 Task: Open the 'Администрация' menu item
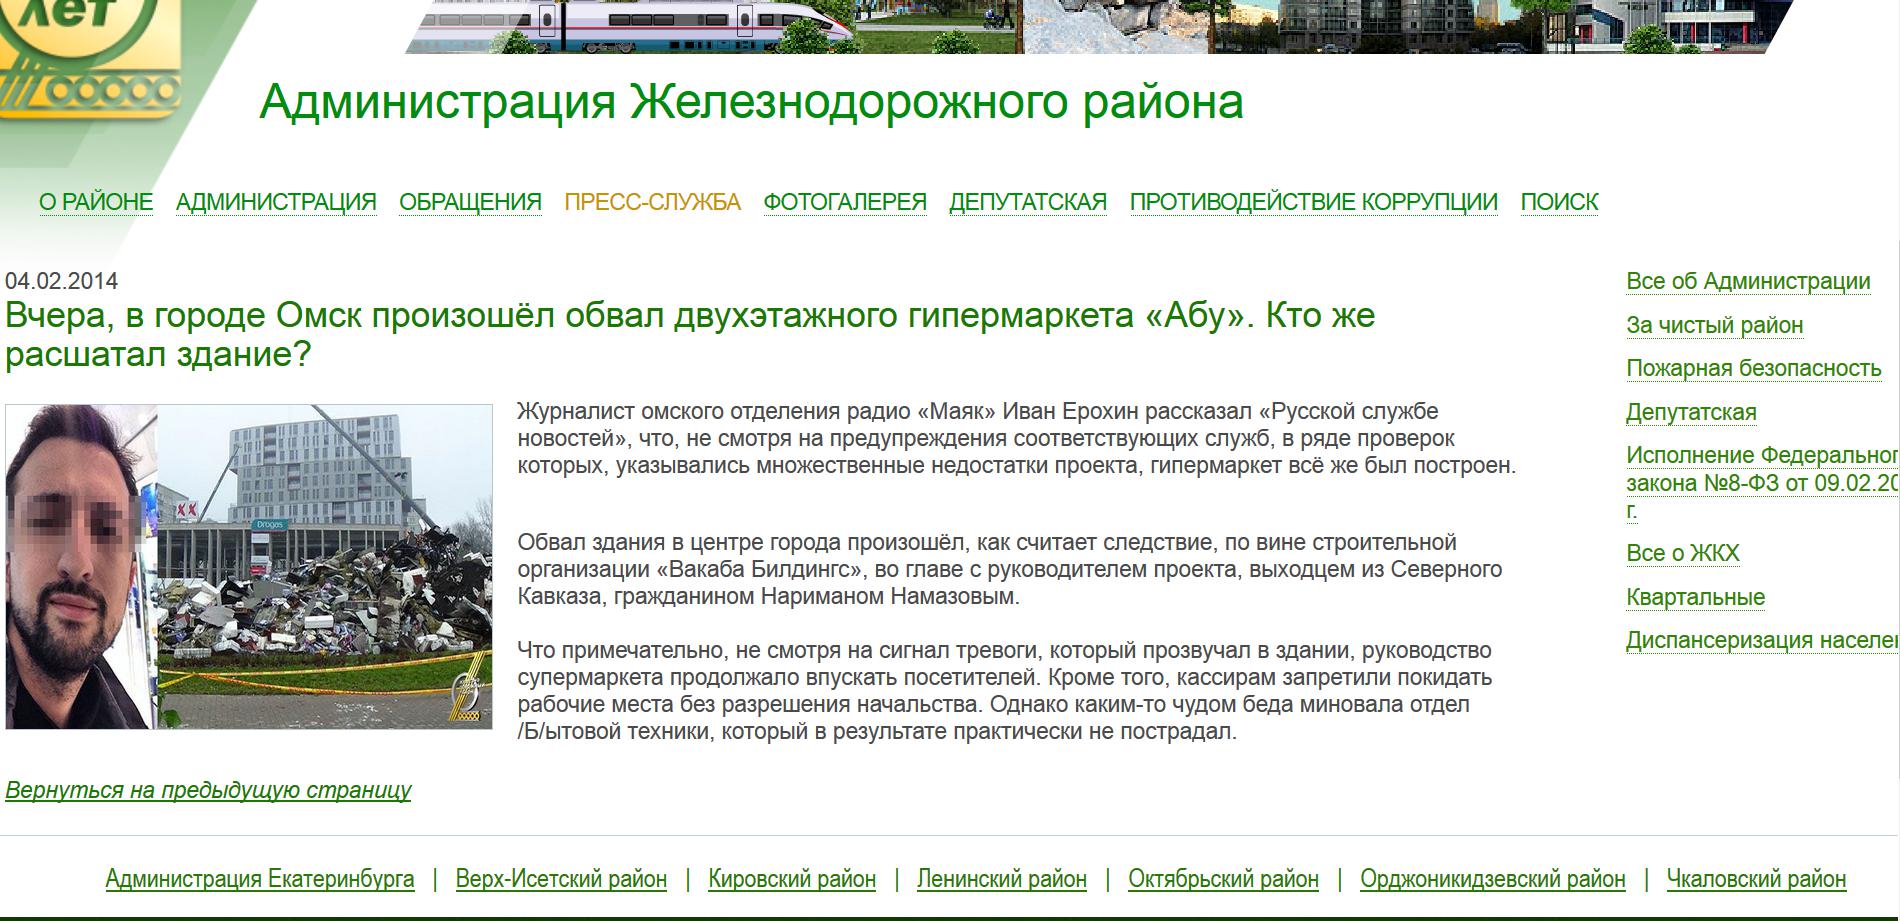click(276, 202)
